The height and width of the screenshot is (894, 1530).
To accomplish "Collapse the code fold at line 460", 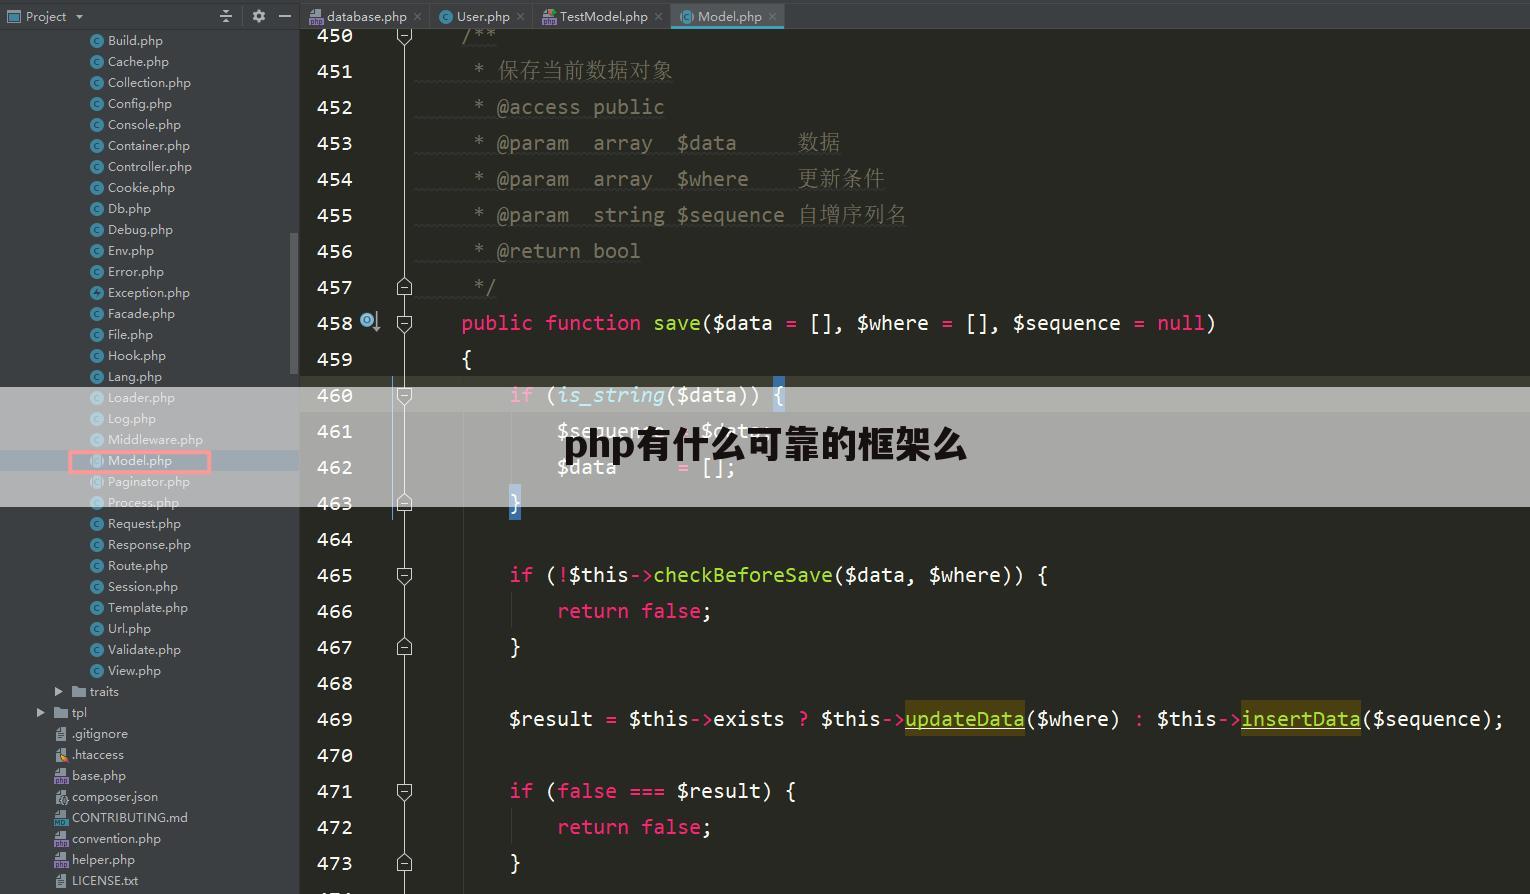I will click(405, 395).
